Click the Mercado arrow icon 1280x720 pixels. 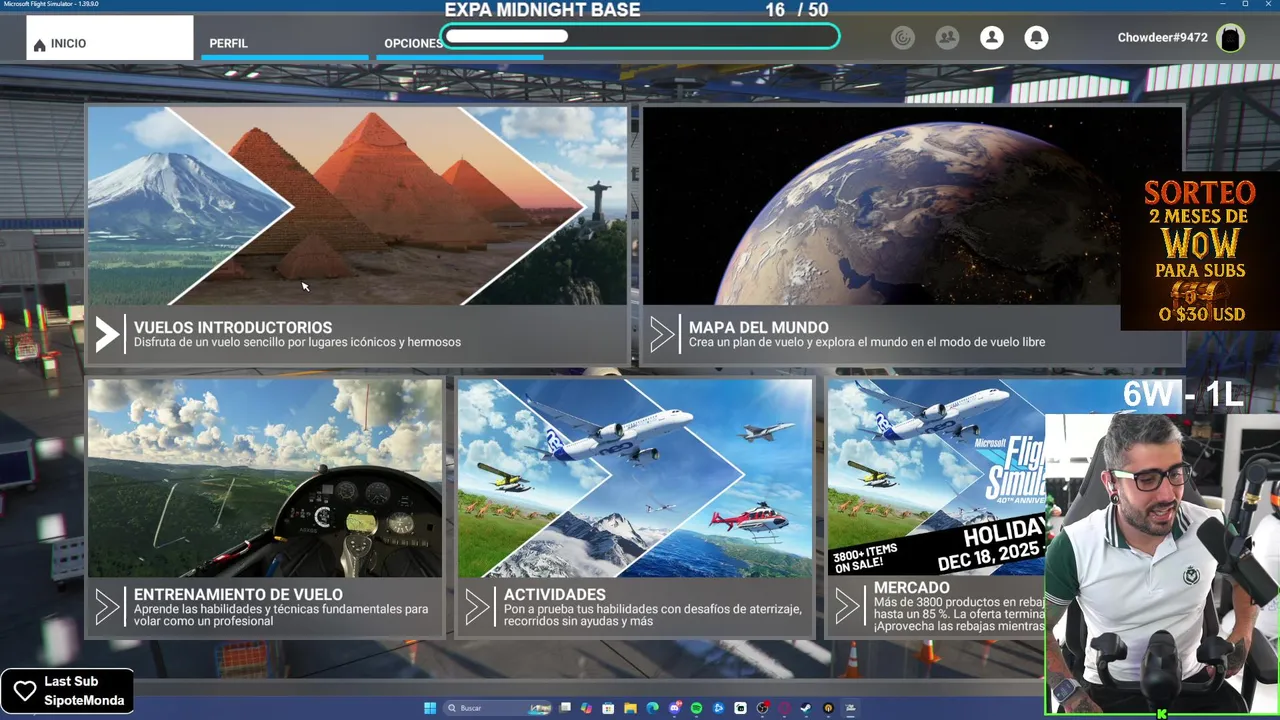tap(847, 606)
